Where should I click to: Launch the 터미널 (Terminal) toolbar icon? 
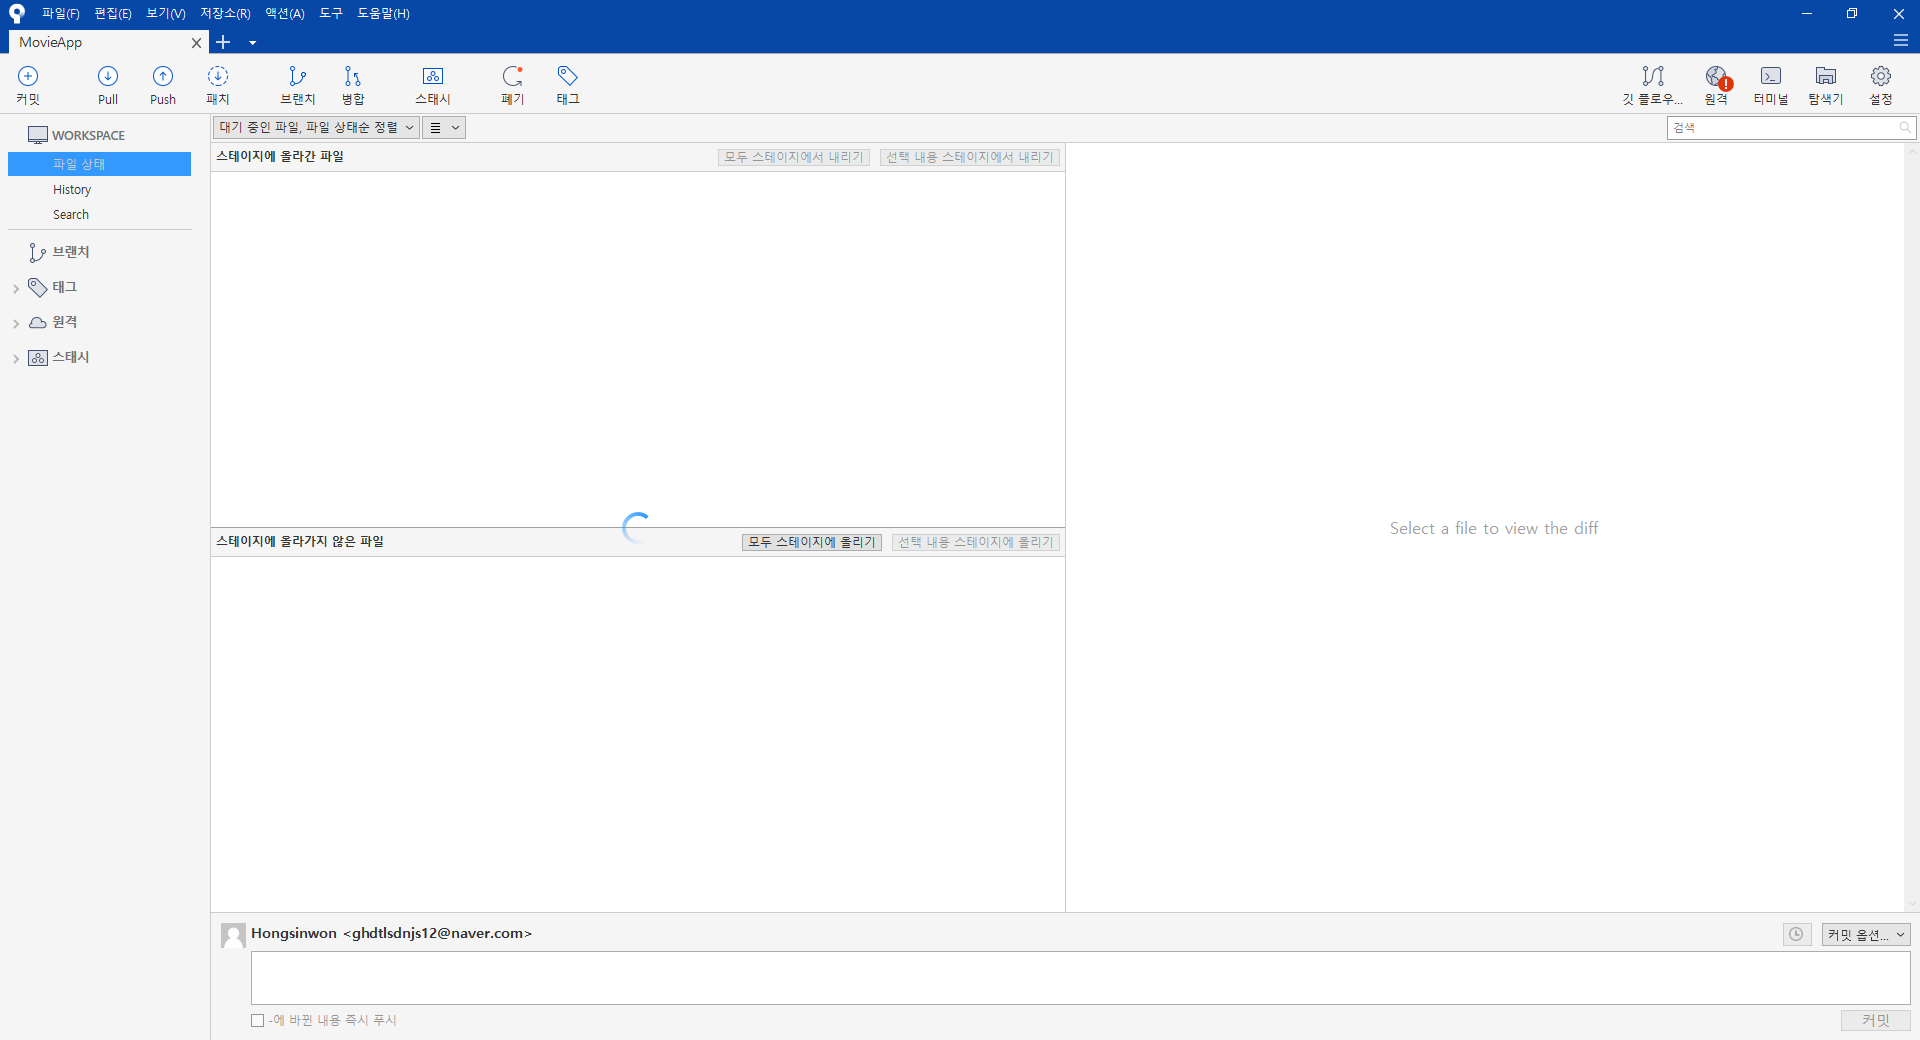(1771, 85)
